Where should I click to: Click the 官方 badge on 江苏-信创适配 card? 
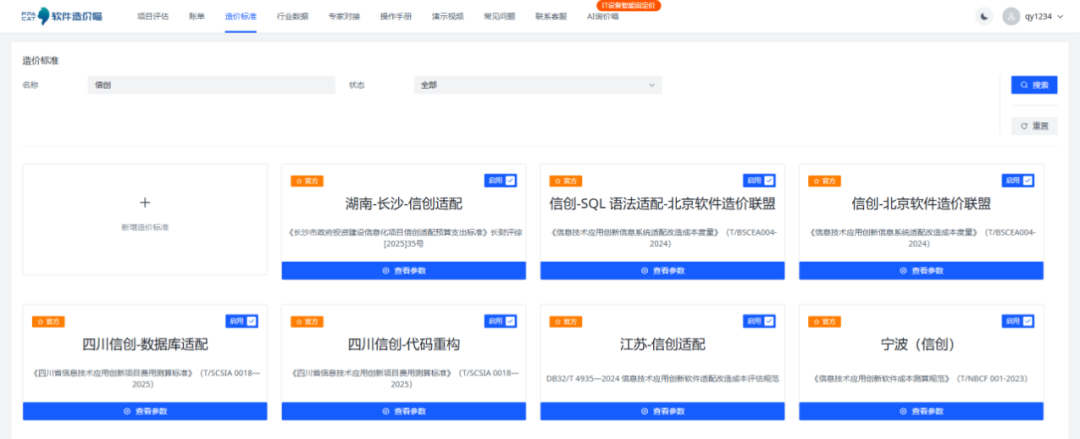(565, 321)
